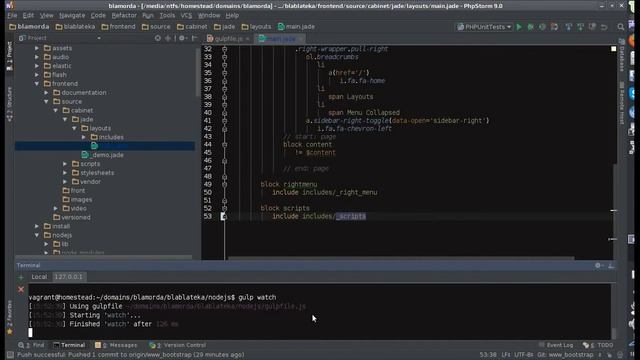Toggle the code fold marker on line 49
Image resolution: width=640 pixels, height=360 pixels.
coord(224,184)
